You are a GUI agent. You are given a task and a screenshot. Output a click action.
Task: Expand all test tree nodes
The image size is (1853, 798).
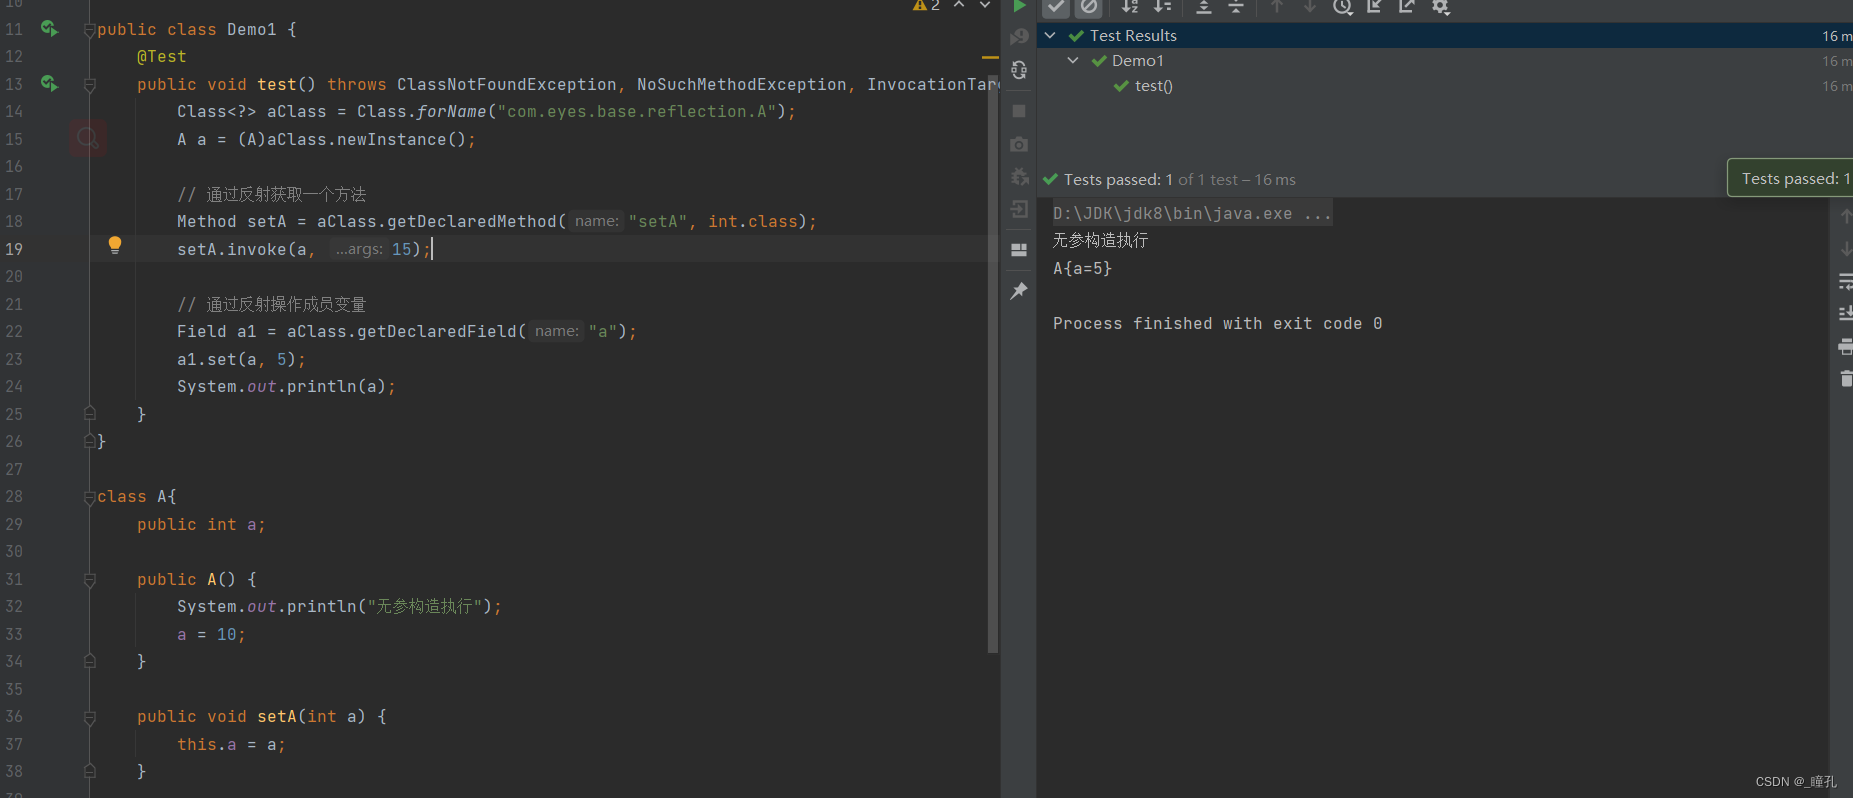tap(1204, 7)
